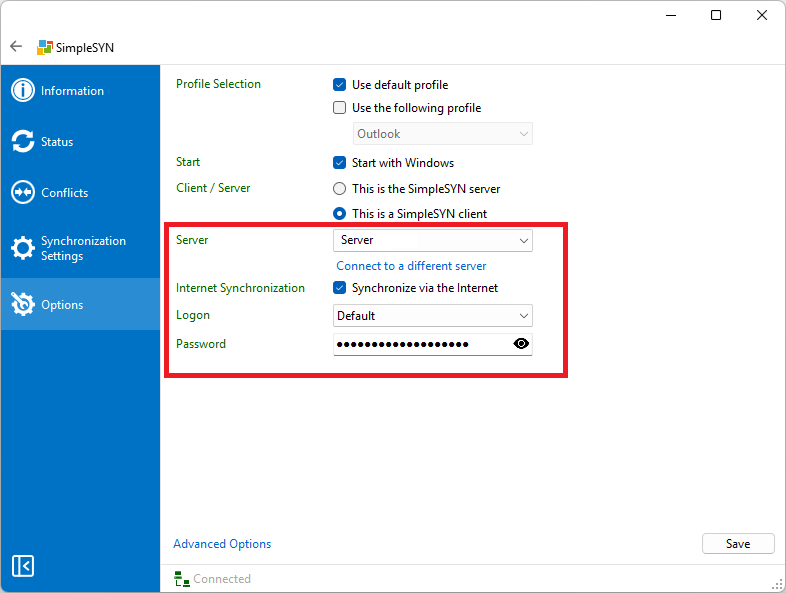The image size is (786, 593).
Task: Click the Connected network status icon
Action: (182, 579)
